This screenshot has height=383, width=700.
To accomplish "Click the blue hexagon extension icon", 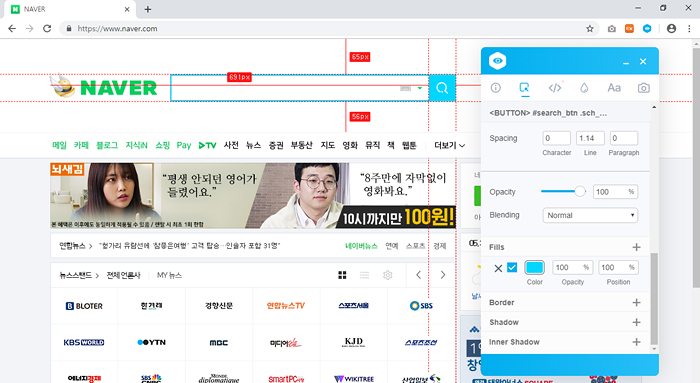I will coord(647,29).
